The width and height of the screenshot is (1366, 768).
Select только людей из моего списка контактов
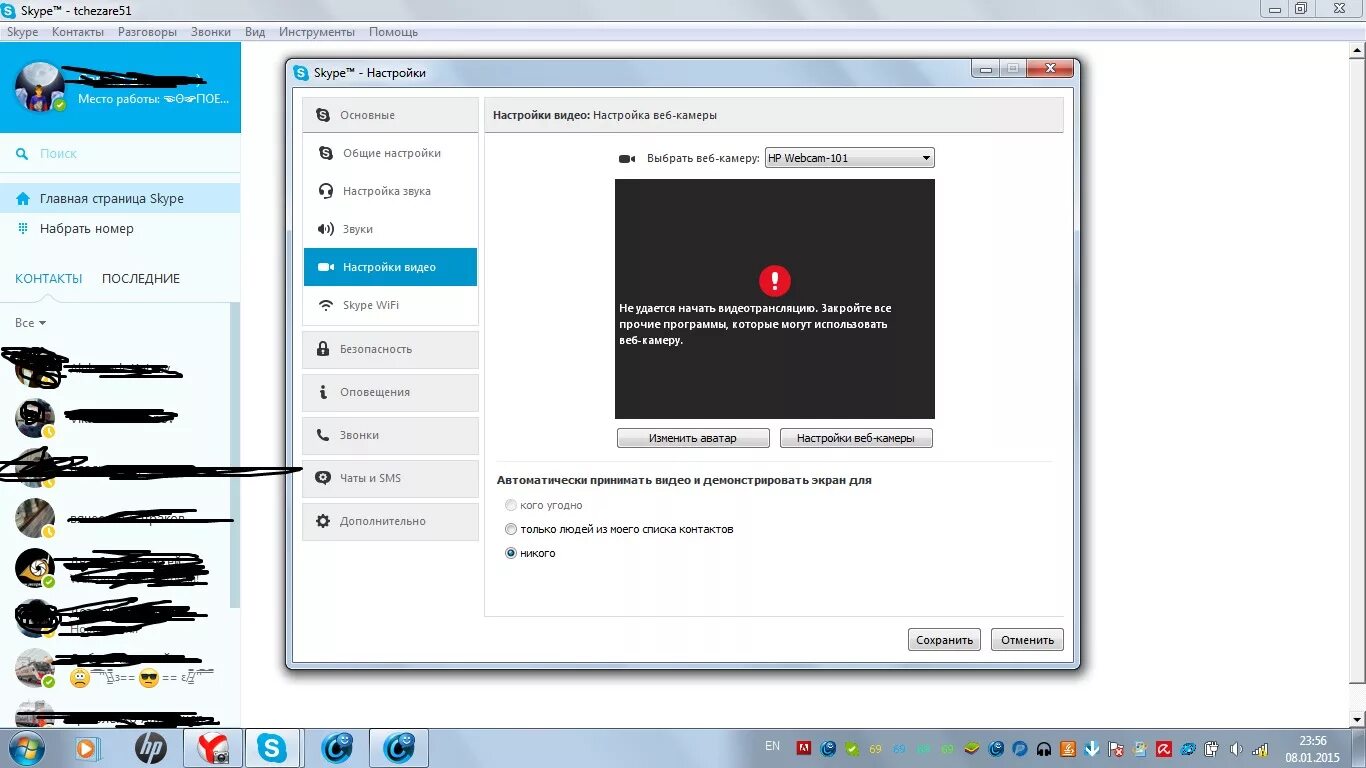[x=511, y=529]
